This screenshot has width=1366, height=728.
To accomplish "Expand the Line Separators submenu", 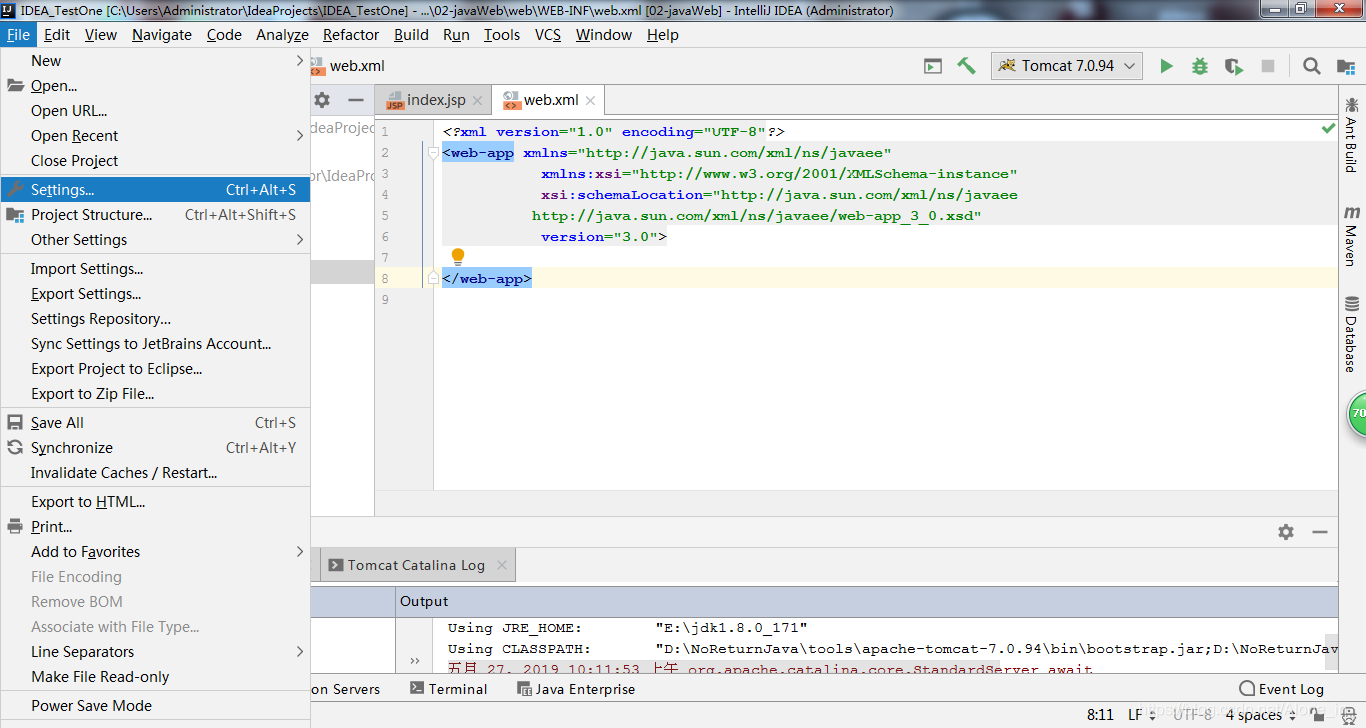I will pos(155,652).
